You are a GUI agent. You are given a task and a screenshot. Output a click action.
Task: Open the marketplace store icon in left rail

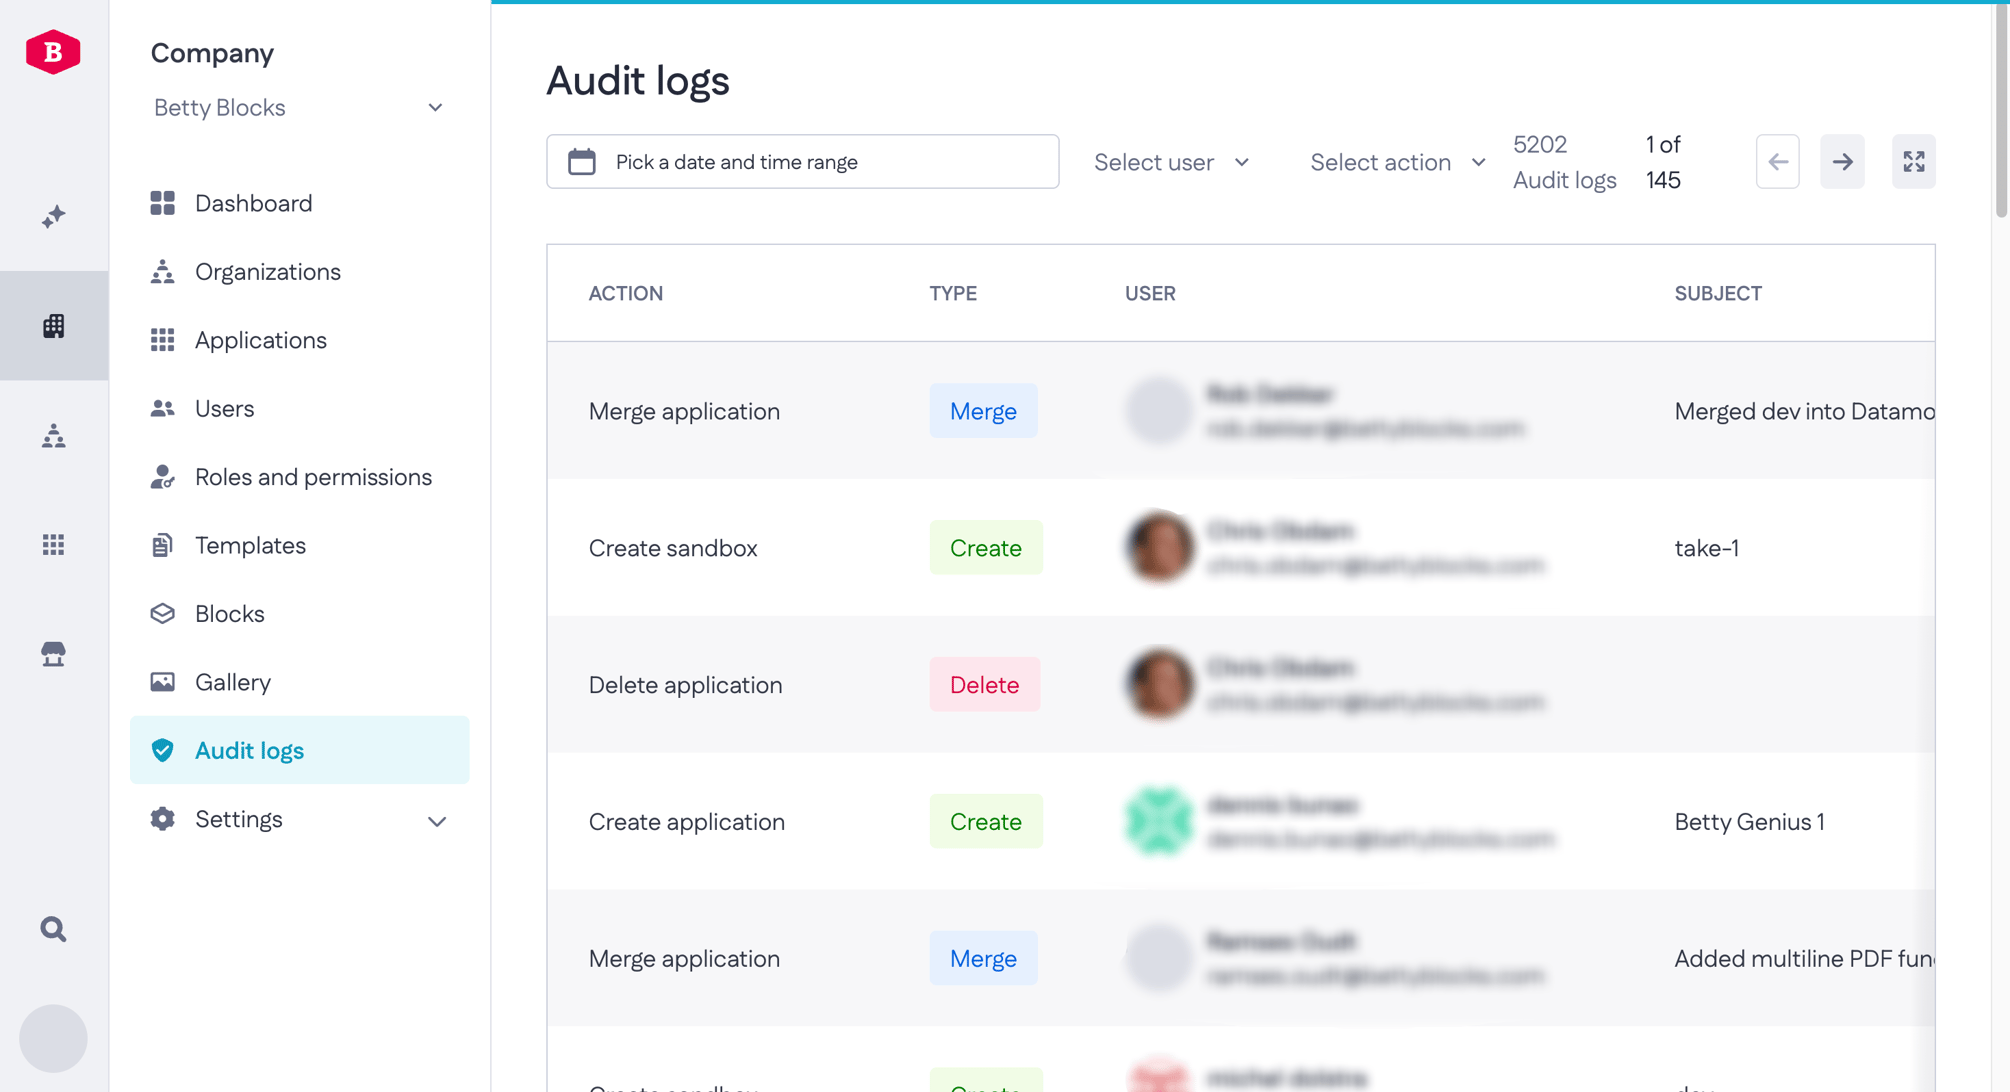tap(54, 653)
